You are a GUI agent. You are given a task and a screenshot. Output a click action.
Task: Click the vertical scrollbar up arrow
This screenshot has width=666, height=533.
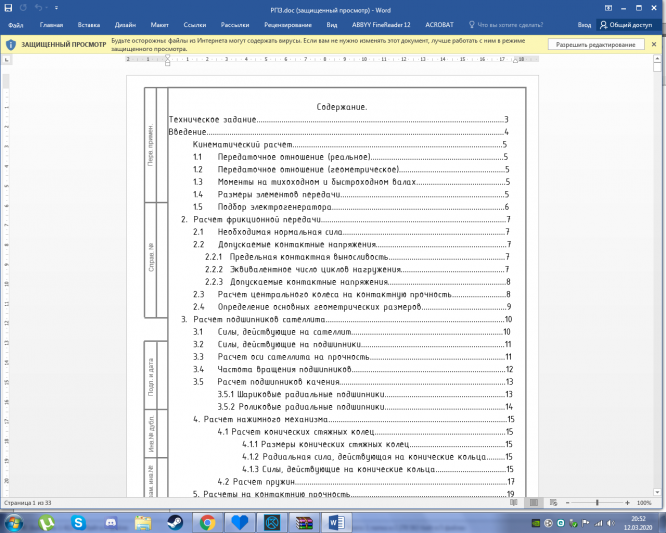click(658, 58)
